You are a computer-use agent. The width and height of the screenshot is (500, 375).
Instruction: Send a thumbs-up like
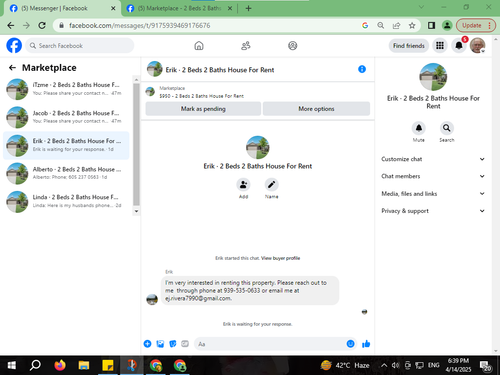(x=366, y=344)
